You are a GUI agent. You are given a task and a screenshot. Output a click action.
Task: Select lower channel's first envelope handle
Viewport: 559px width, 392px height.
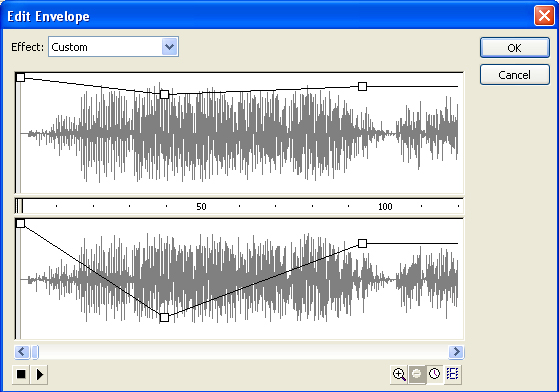(20, 223)
